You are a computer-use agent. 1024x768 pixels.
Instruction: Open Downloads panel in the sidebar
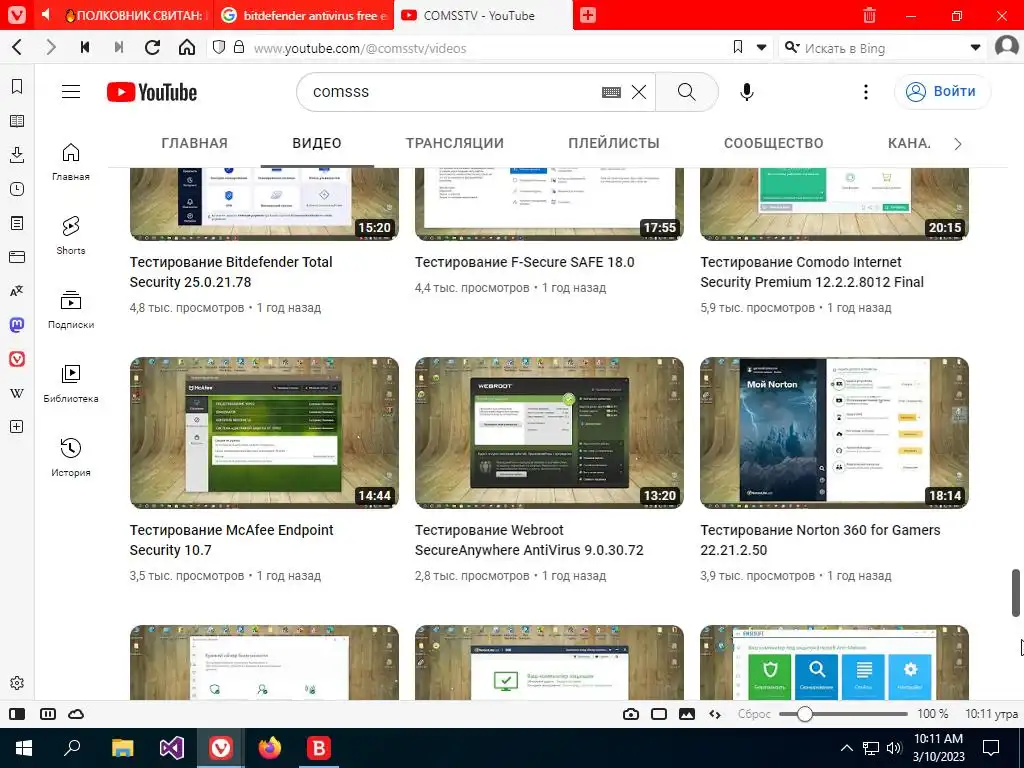pos(17,155)
